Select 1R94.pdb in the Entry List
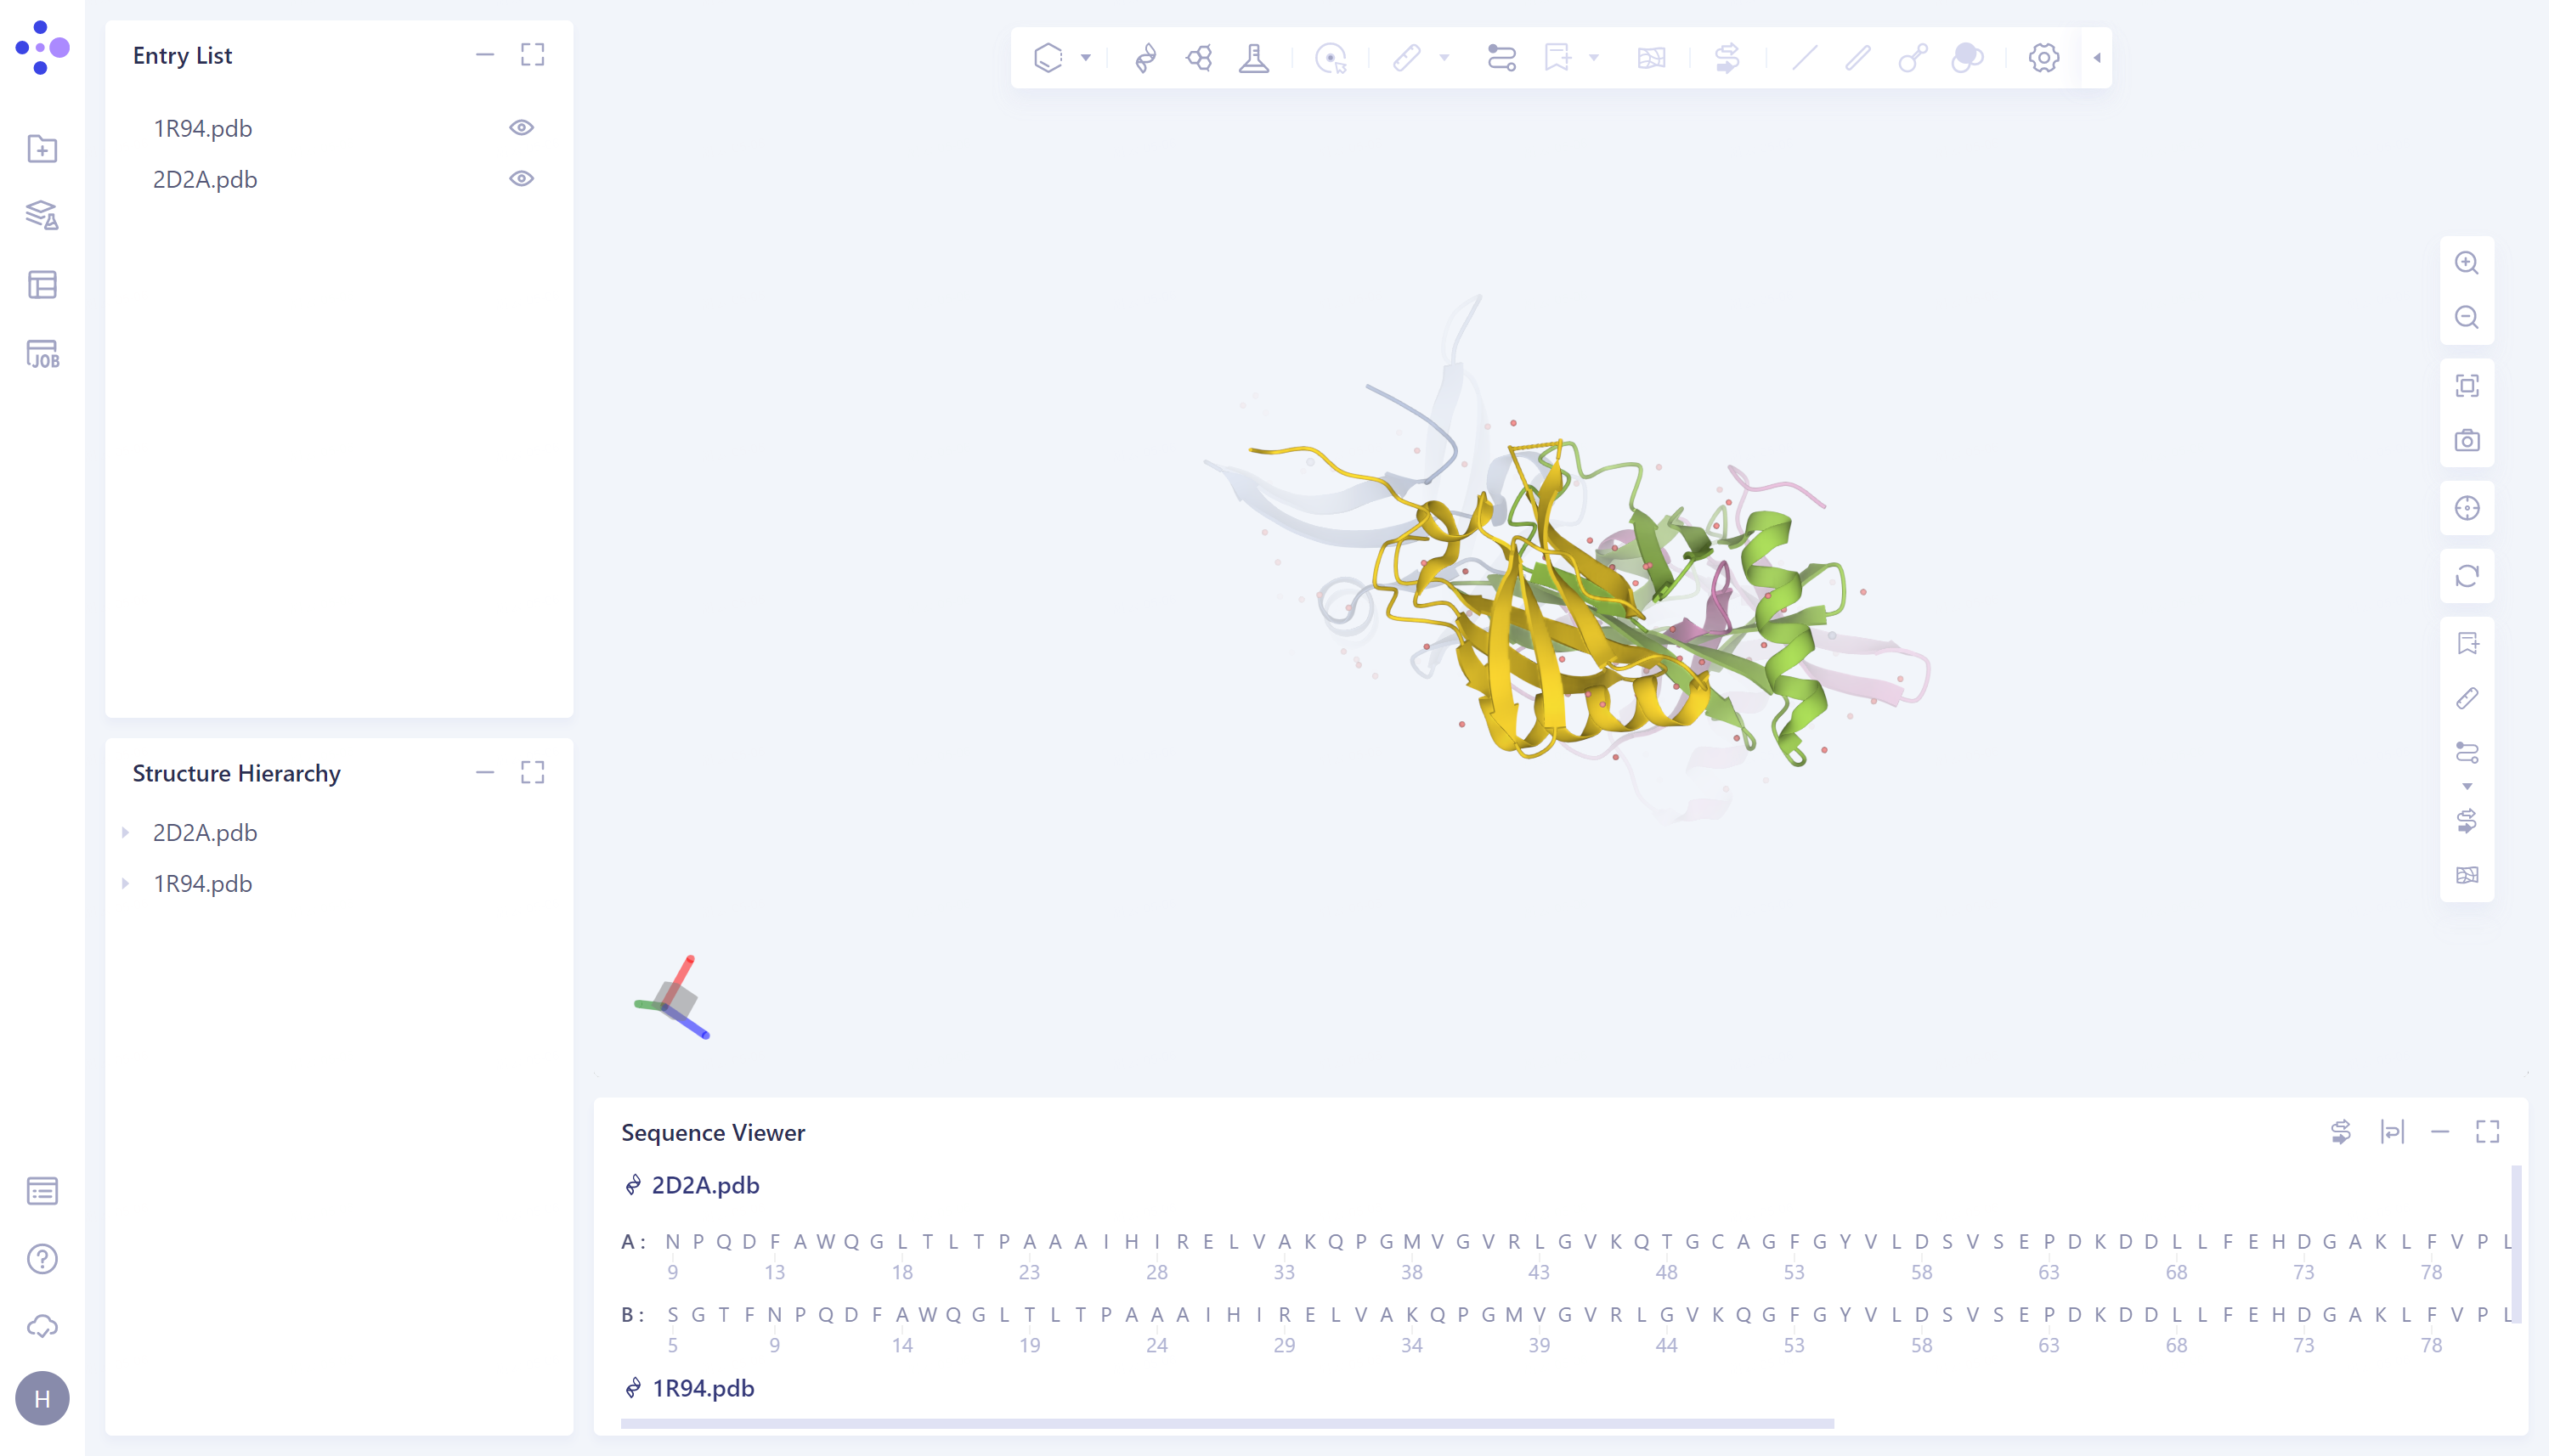The height and width of the screenshot is (1456, 2549). click(x=202, y=127)
